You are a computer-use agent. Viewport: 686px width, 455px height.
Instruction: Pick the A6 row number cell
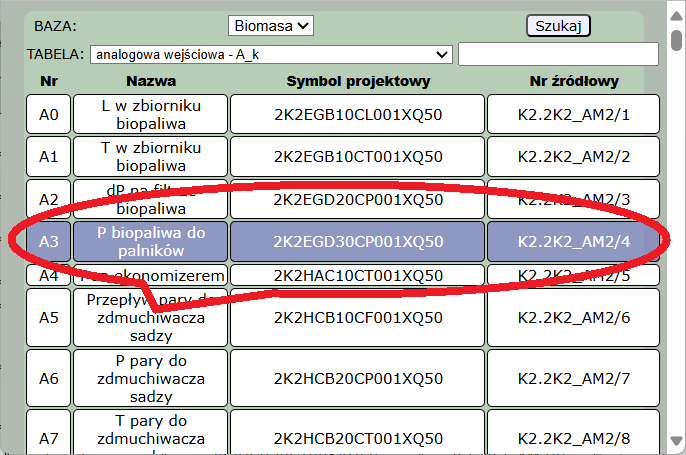pyautogui.click(x=49, y=379)
